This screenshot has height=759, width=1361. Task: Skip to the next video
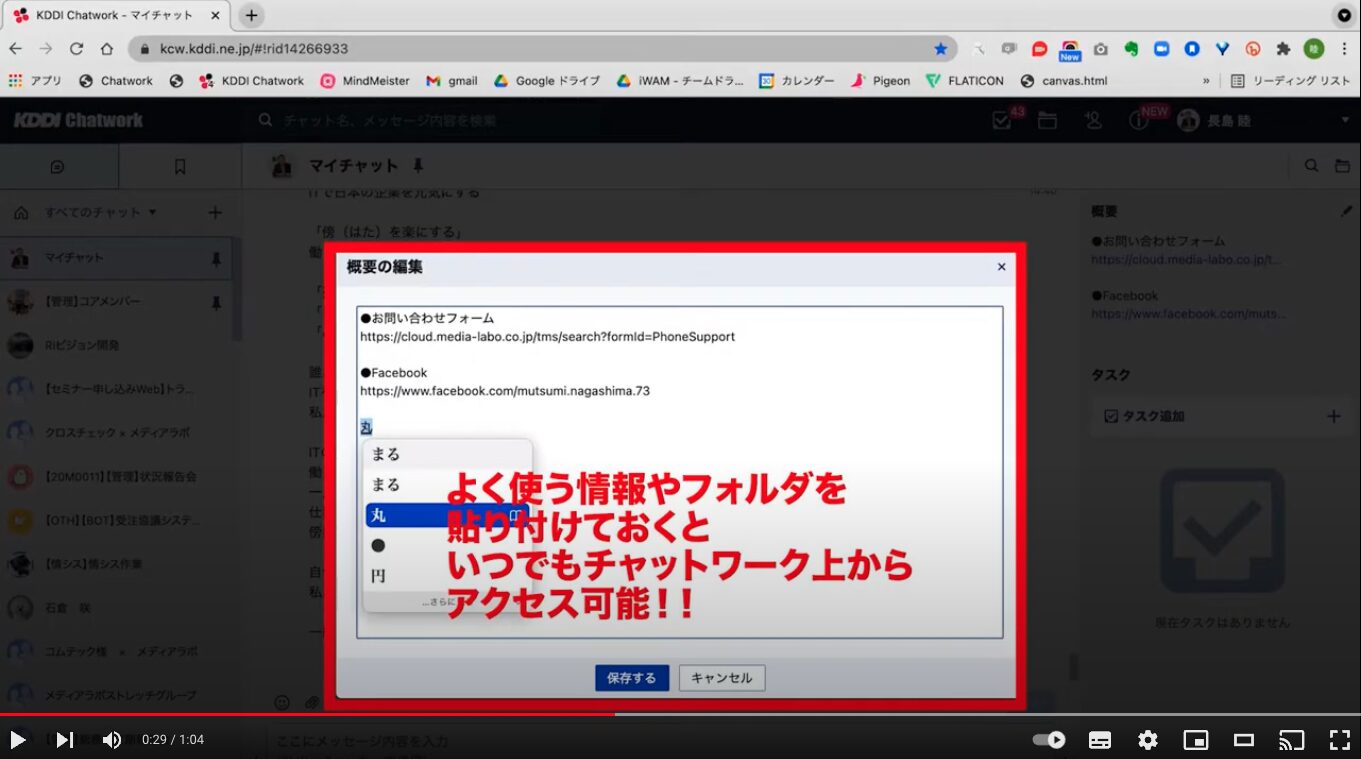point(64,740)
